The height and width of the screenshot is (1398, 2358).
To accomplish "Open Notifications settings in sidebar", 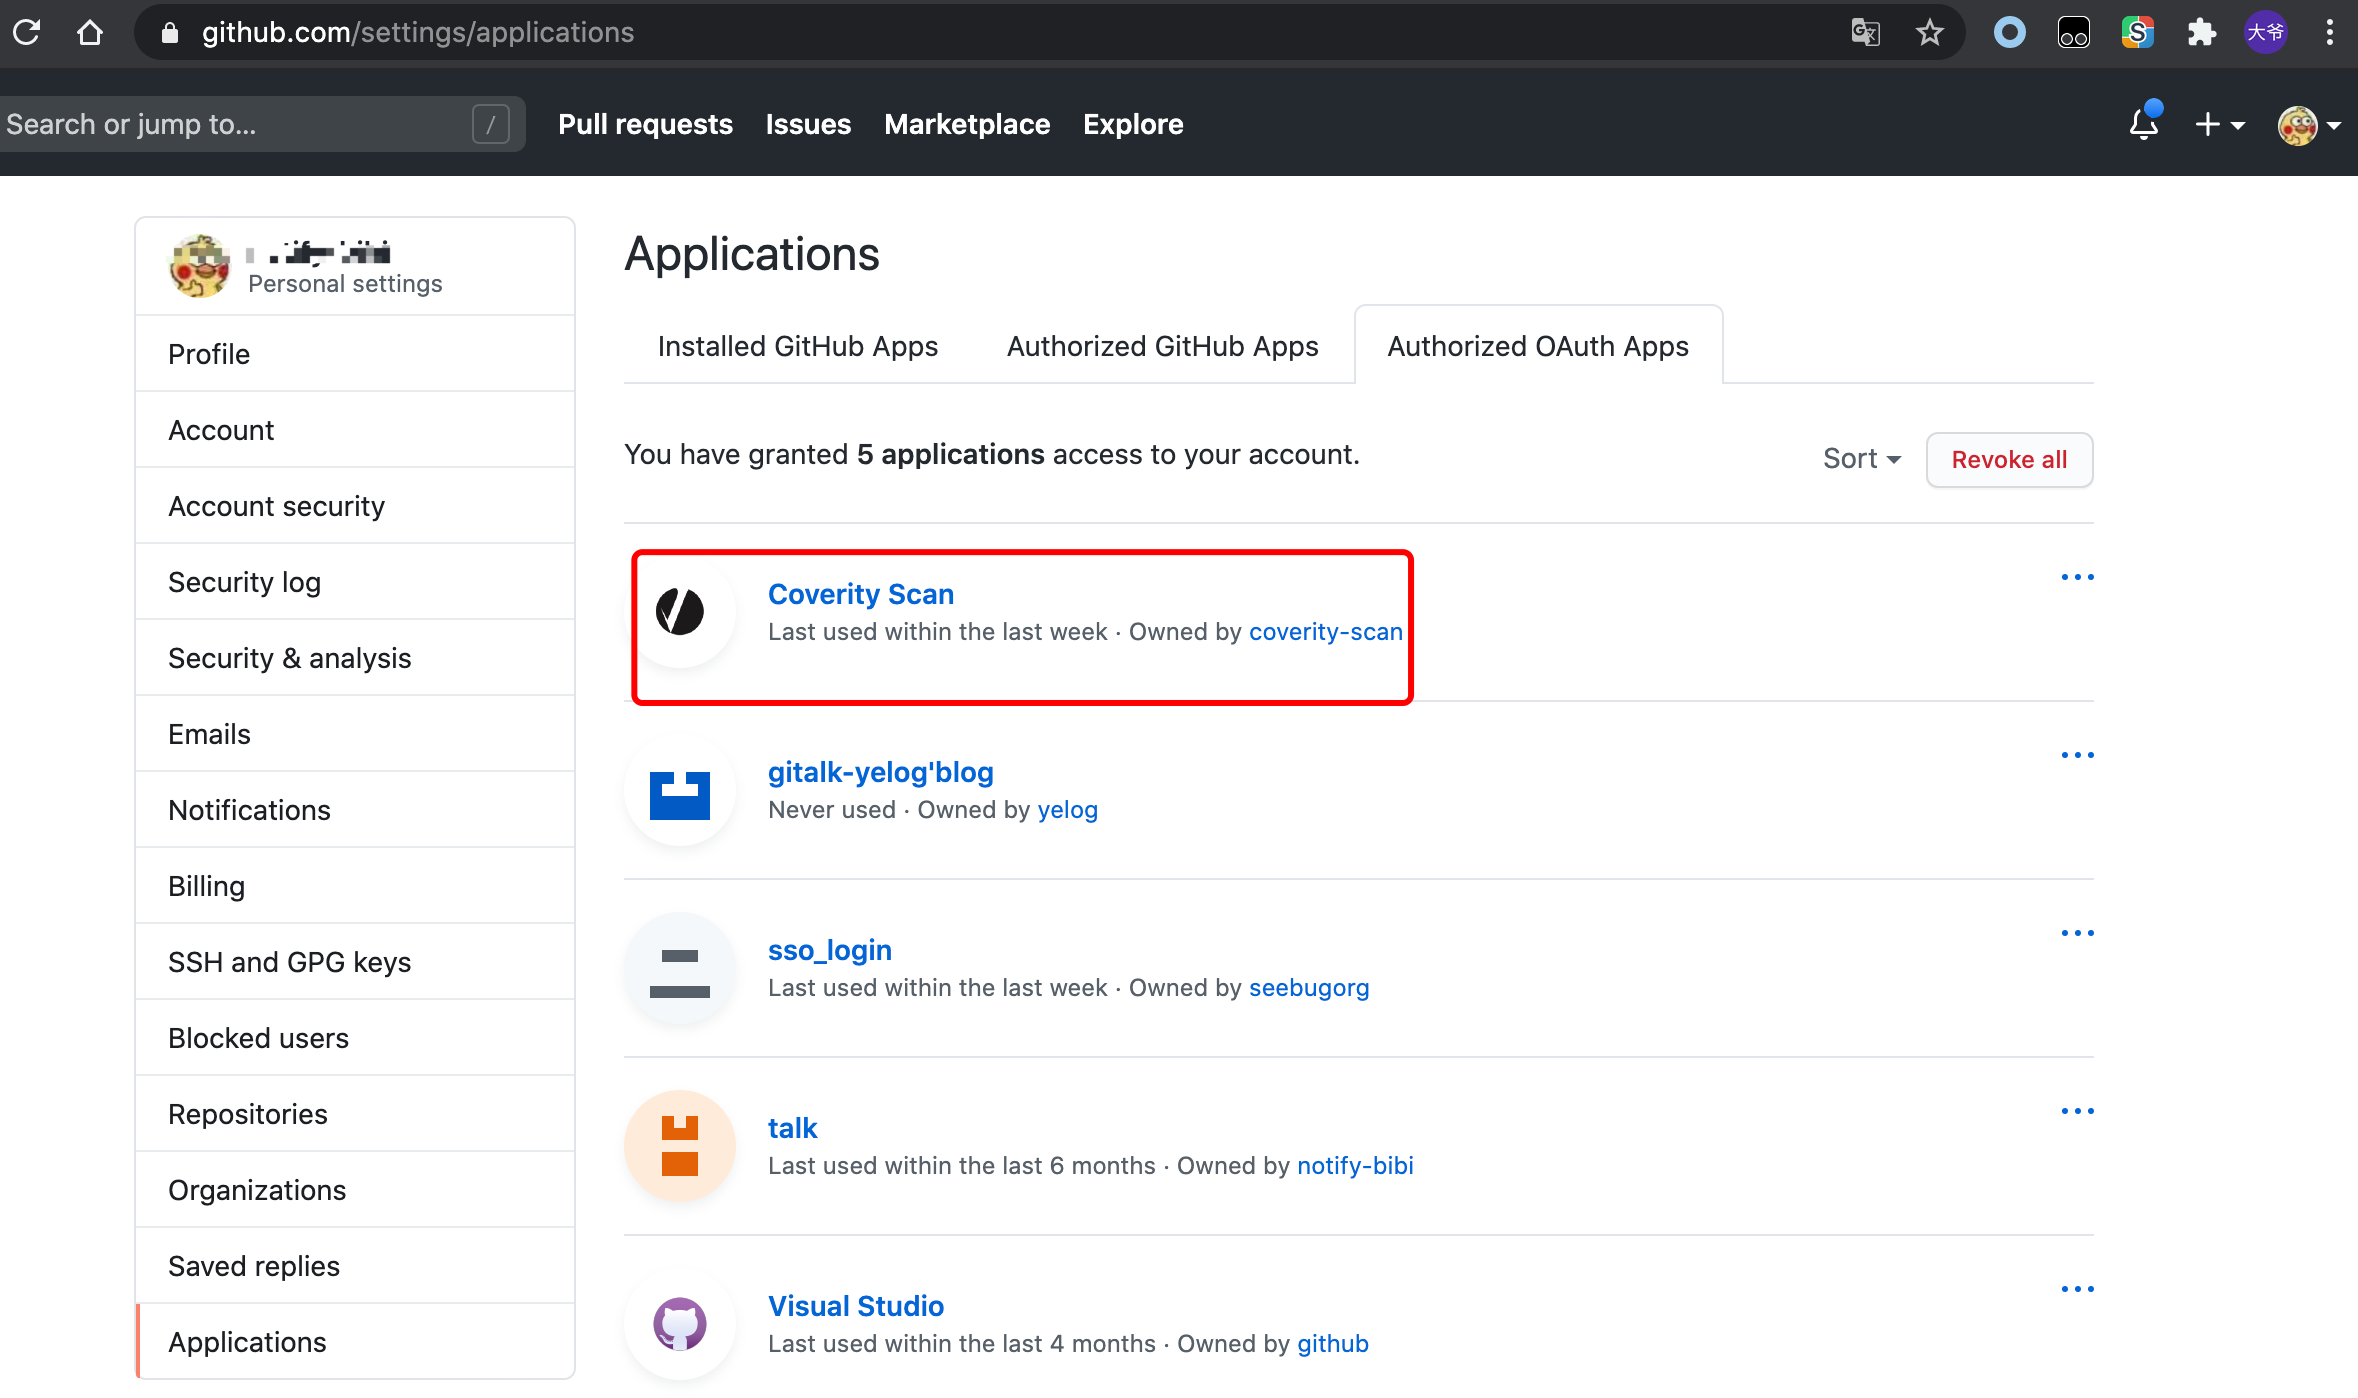I will point(355,810).
